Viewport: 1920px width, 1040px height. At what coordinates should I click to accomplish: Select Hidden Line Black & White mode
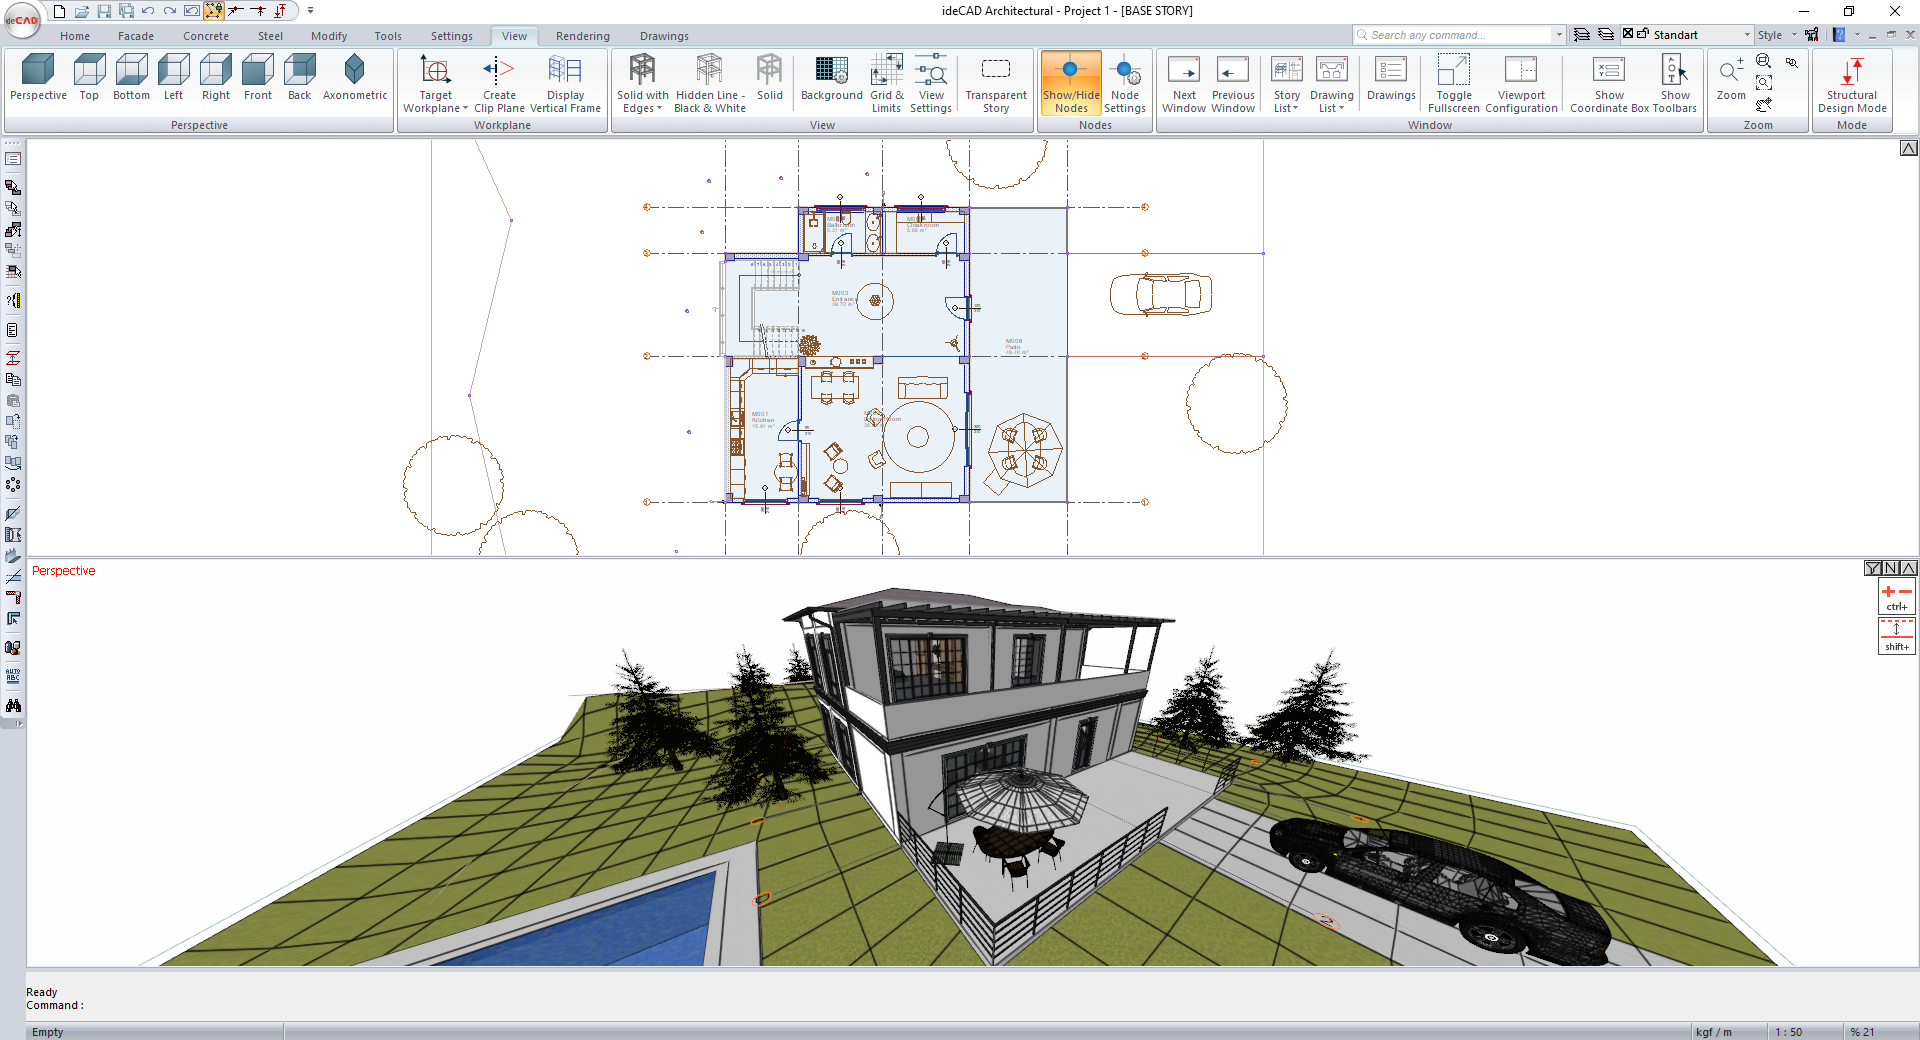710,84
